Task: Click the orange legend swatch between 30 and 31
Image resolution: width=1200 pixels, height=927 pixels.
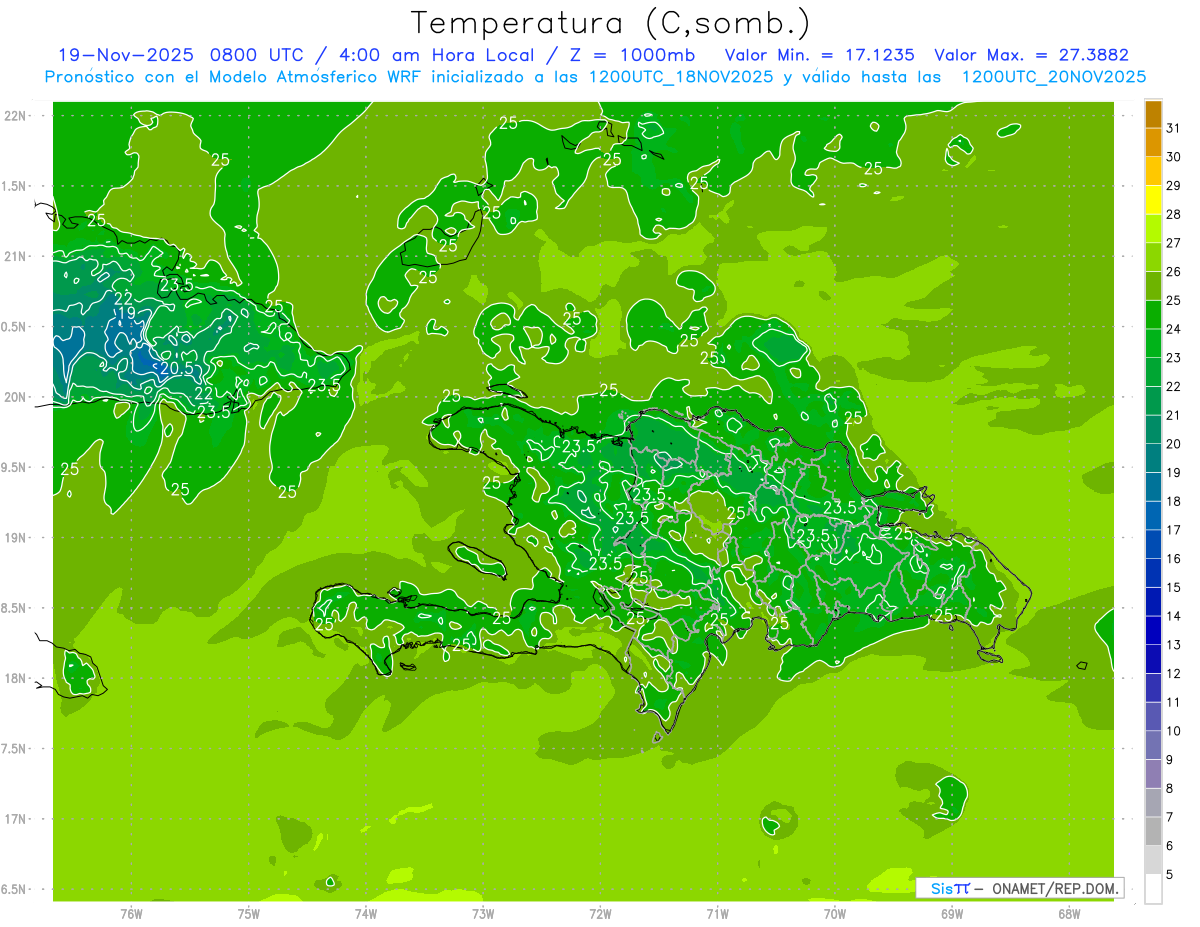Action: (x=1153, y=143)
